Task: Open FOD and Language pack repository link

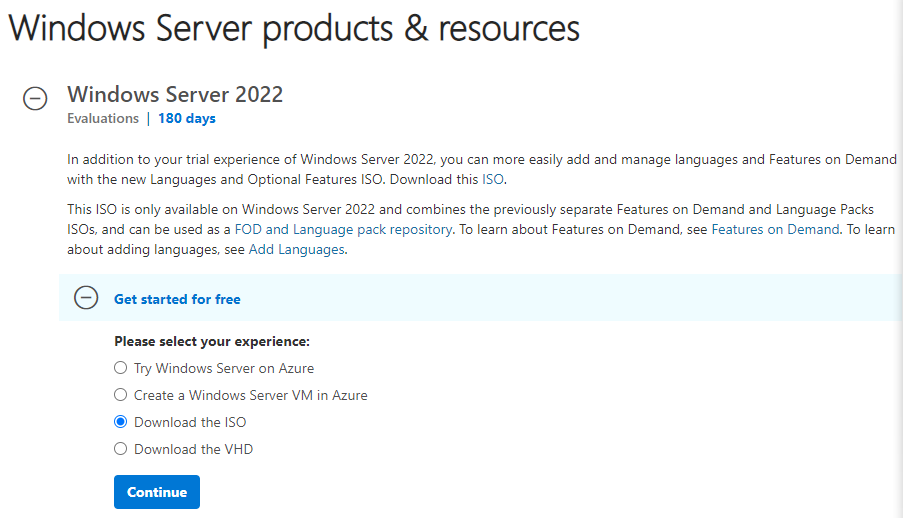Action: pos(343,229)
